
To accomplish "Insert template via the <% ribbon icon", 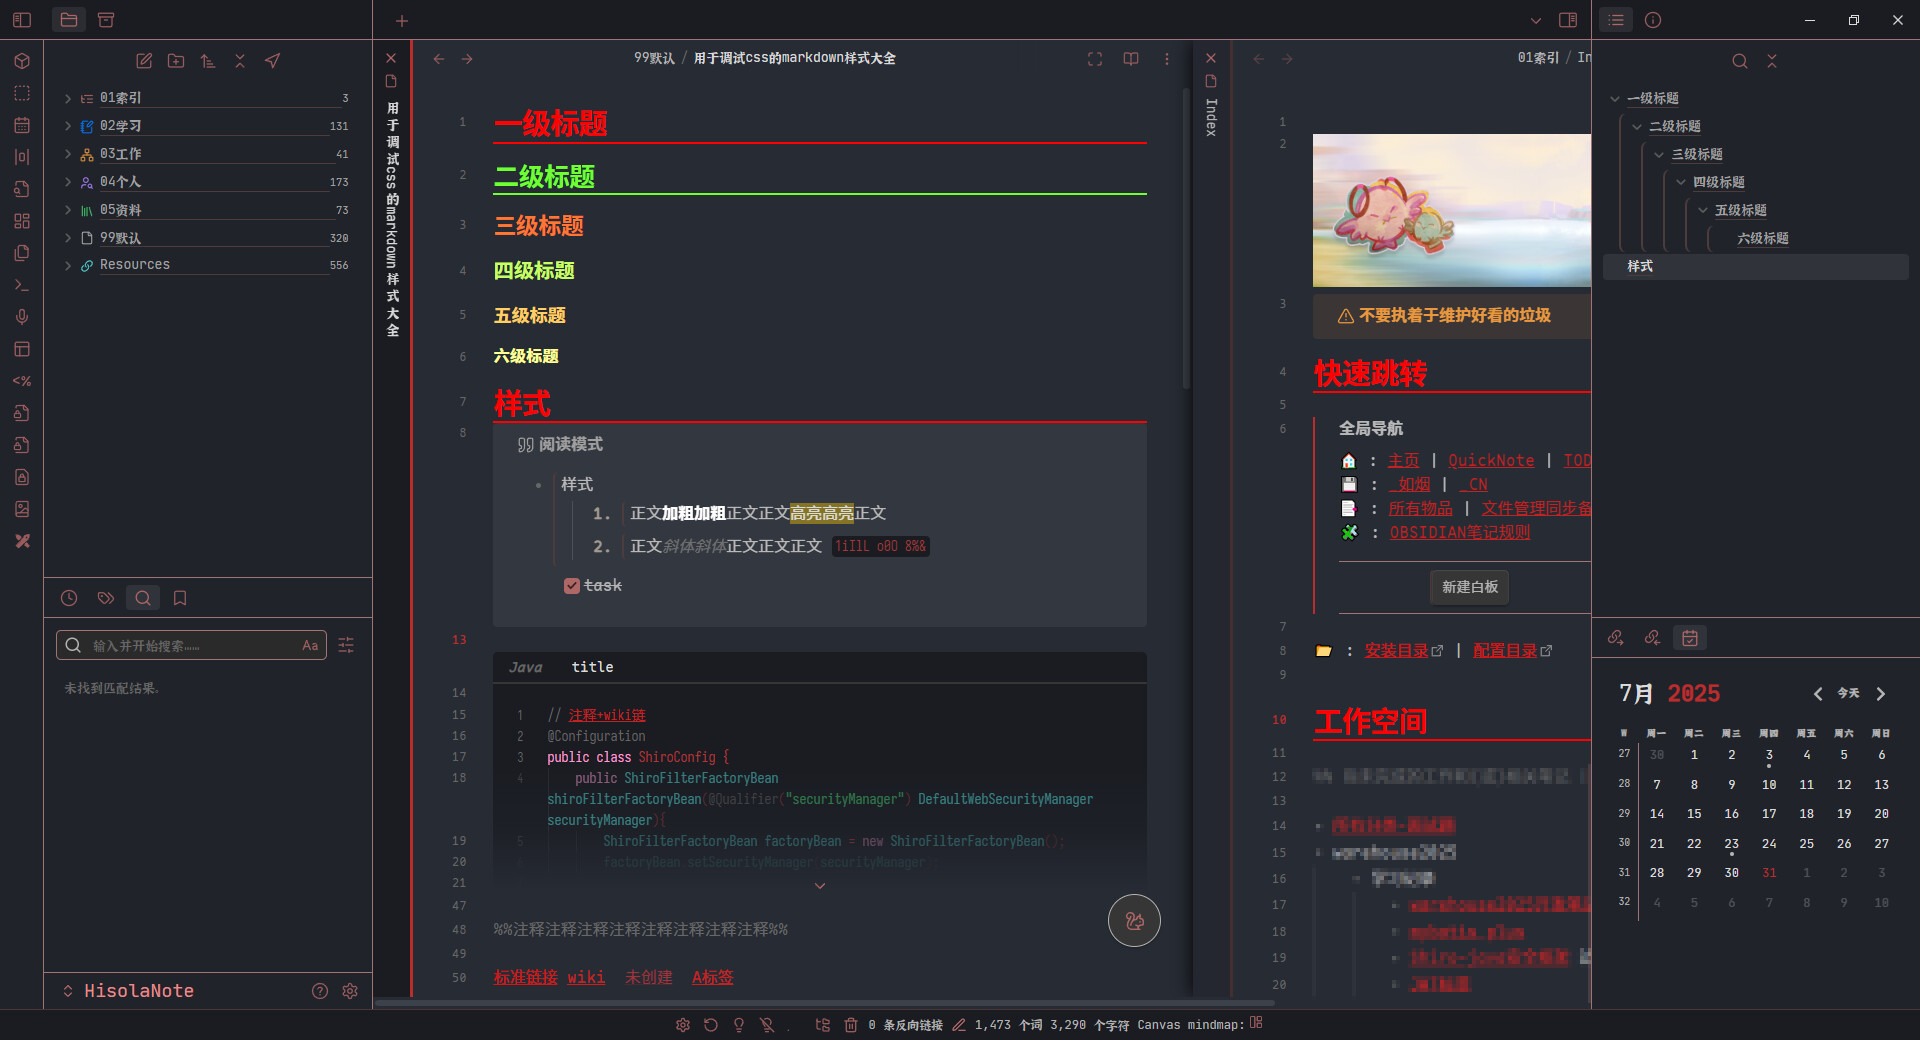I will click(22, 381).
